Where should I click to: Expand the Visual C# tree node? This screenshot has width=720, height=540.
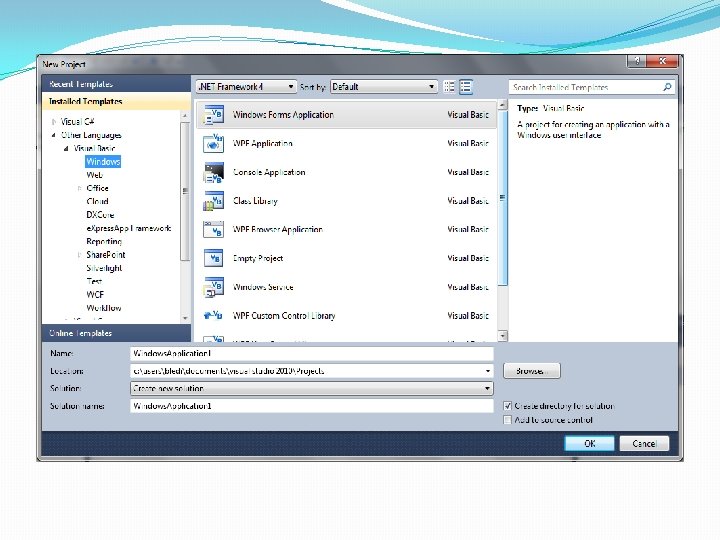pos(54,122)
